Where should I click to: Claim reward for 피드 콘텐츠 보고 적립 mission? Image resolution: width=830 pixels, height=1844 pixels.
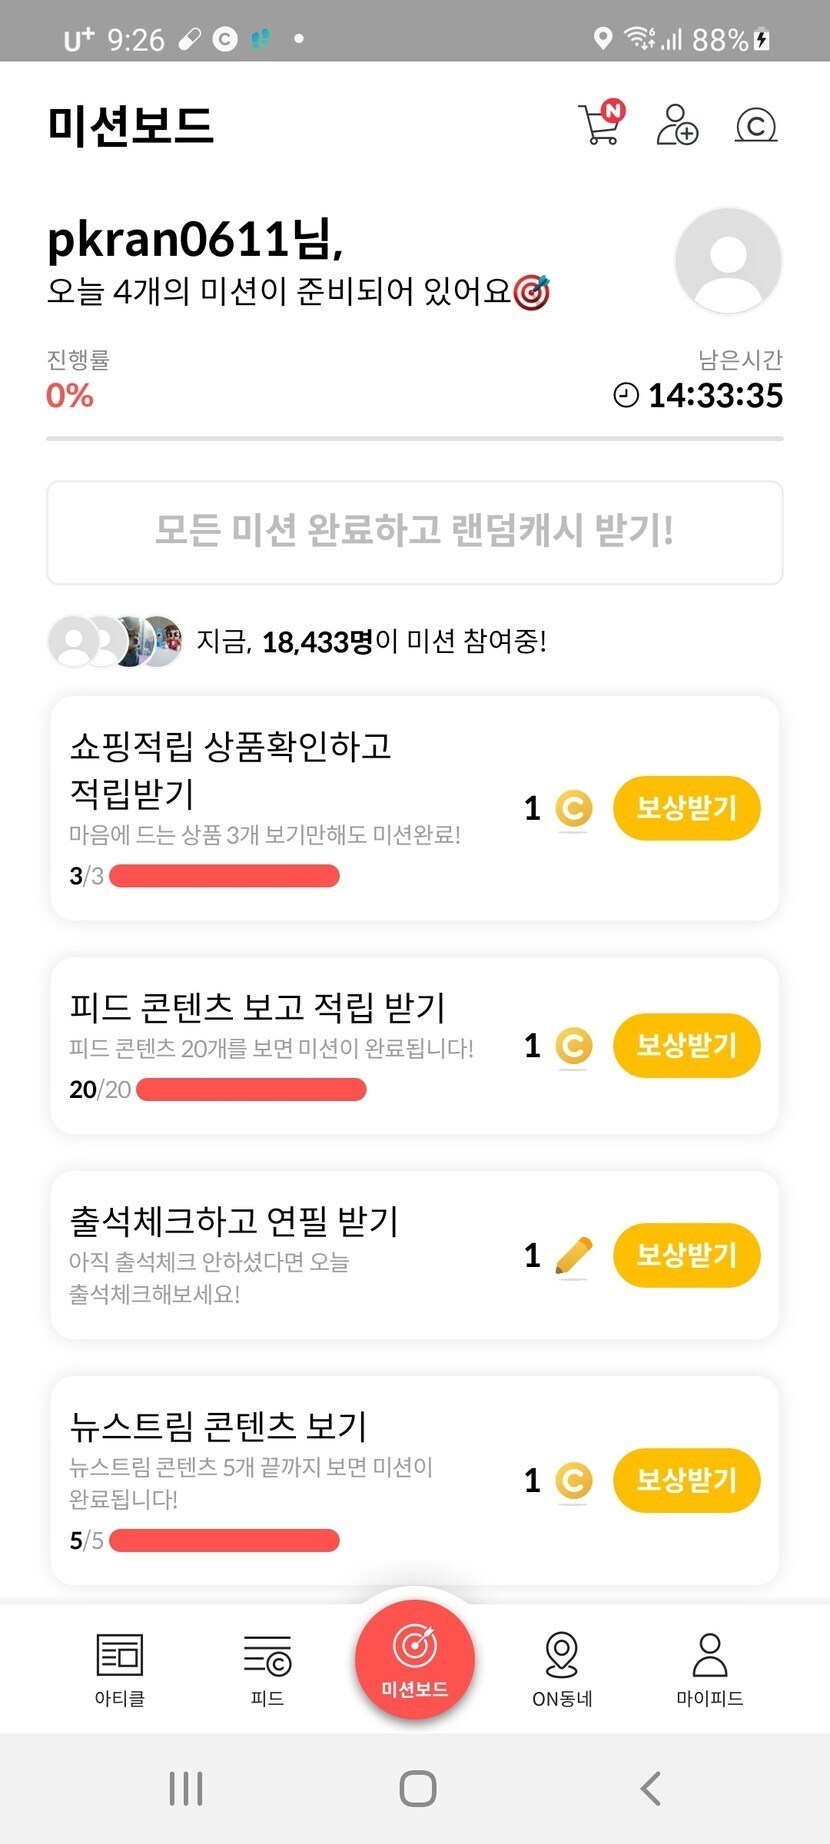tap(686, 1045)
